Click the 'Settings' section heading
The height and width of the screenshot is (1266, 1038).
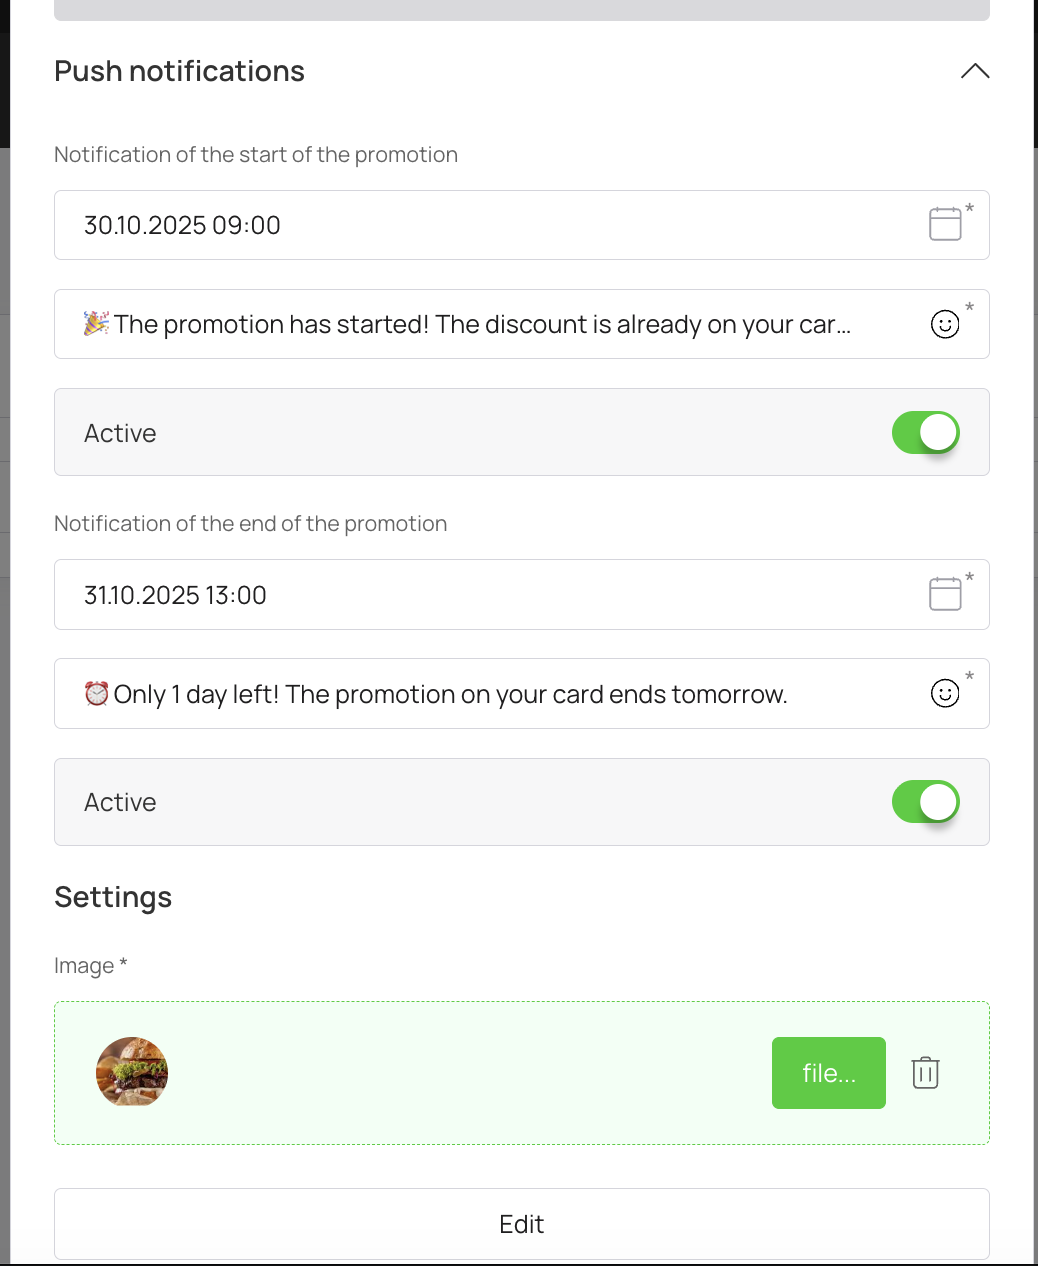click(113, 897)
